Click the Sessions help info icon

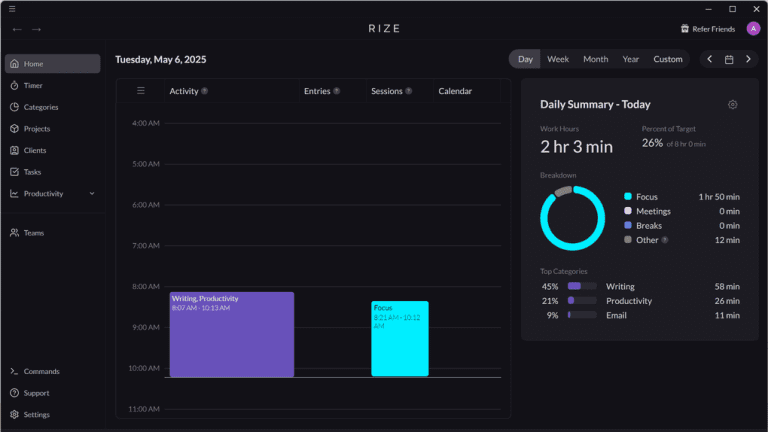click(408, 91)
